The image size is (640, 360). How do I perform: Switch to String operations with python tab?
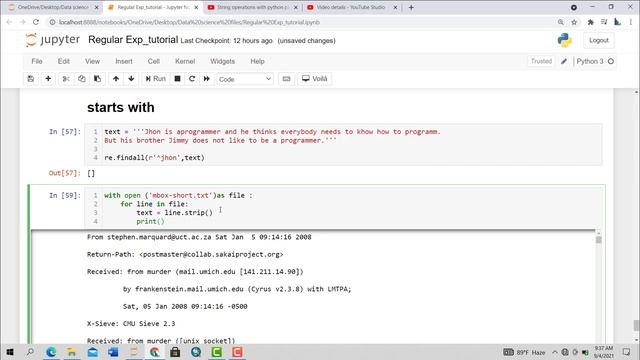(252, 7)
